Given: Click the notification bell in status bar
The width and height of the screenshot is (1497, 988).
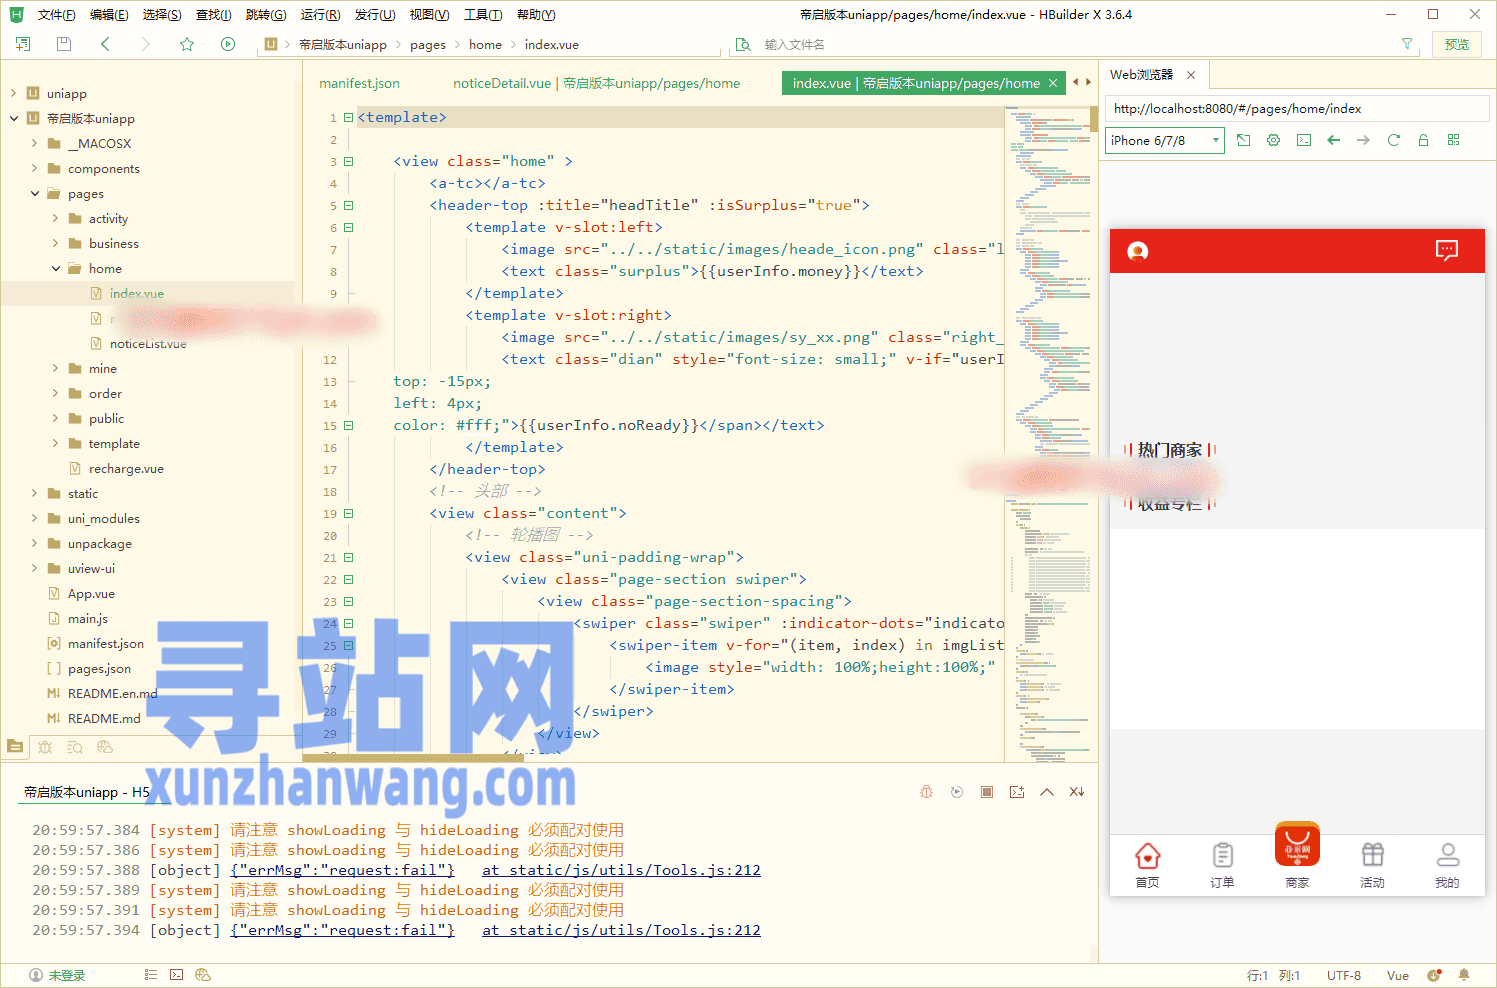Looking at the screenshot, I should coord(1464,975).
